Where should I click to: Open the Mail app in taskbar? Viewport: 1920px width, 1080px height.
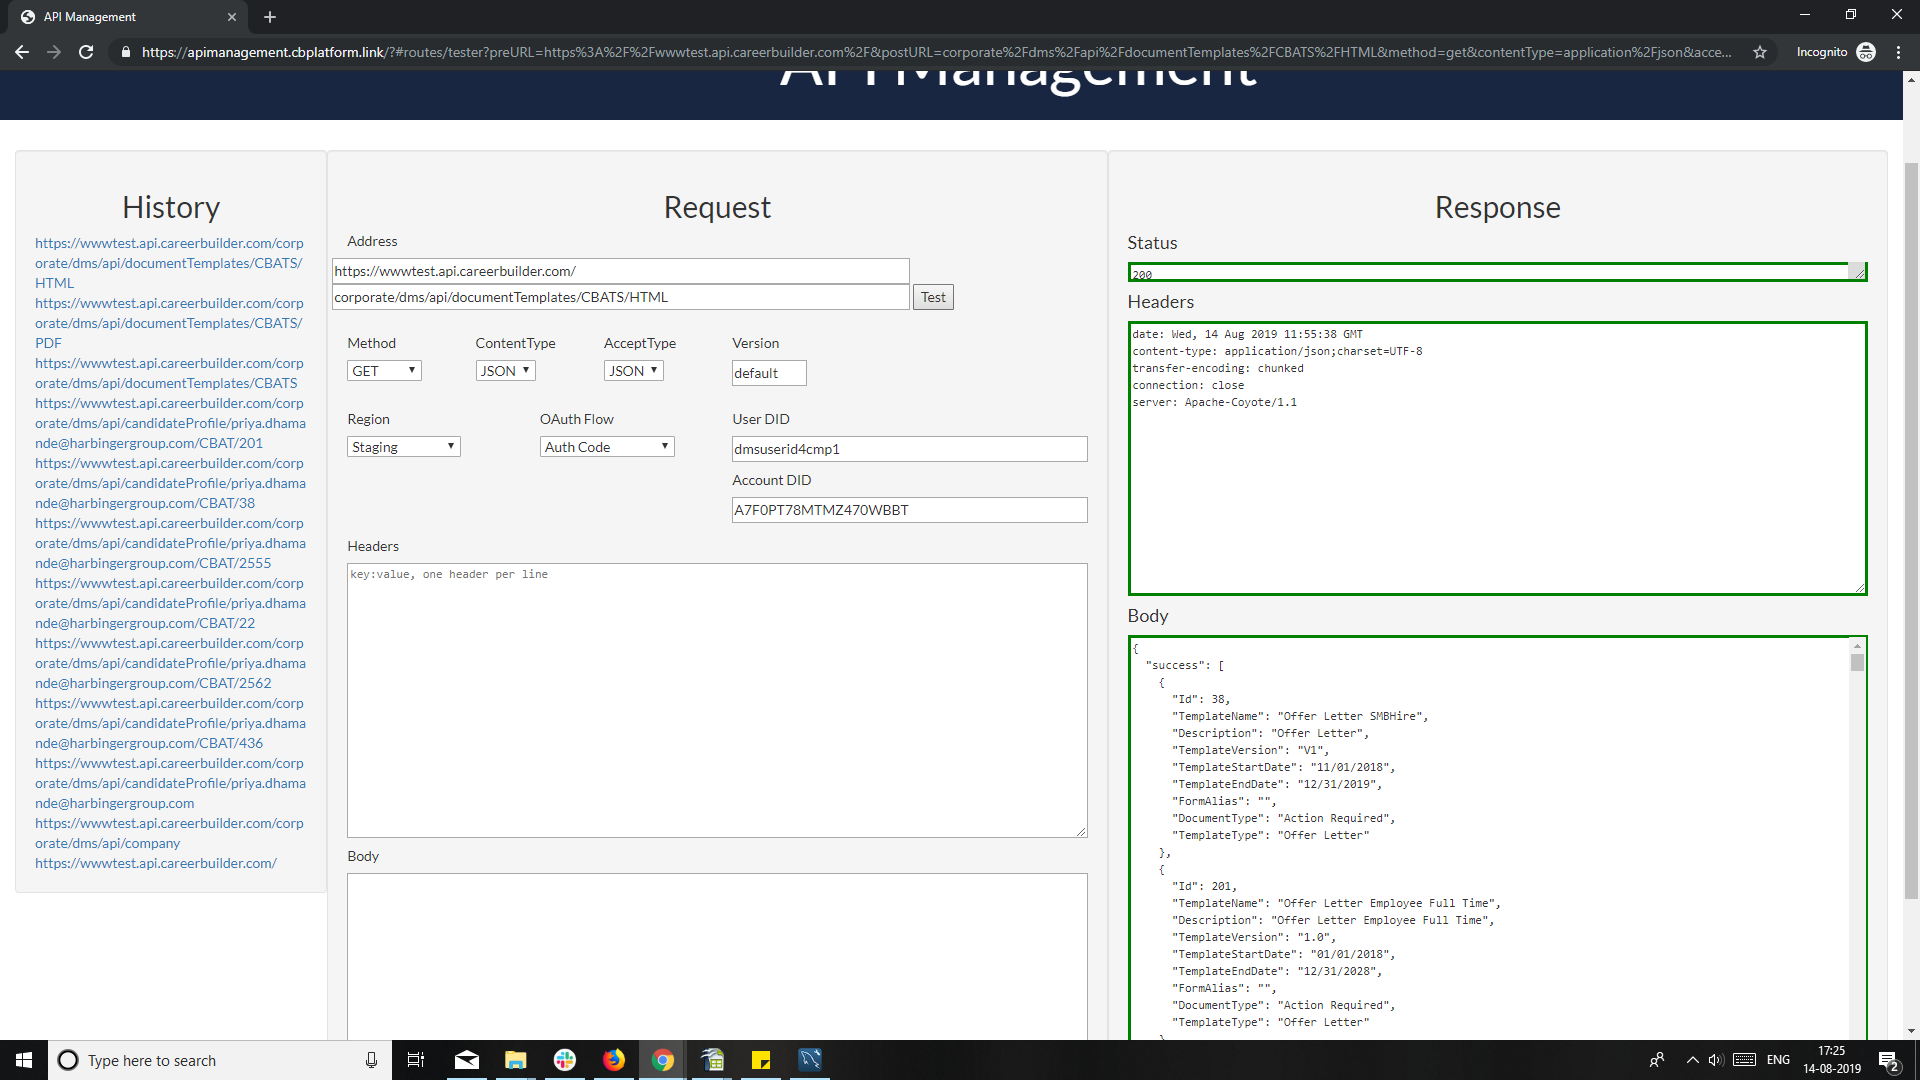click(x=467, y=1060)
